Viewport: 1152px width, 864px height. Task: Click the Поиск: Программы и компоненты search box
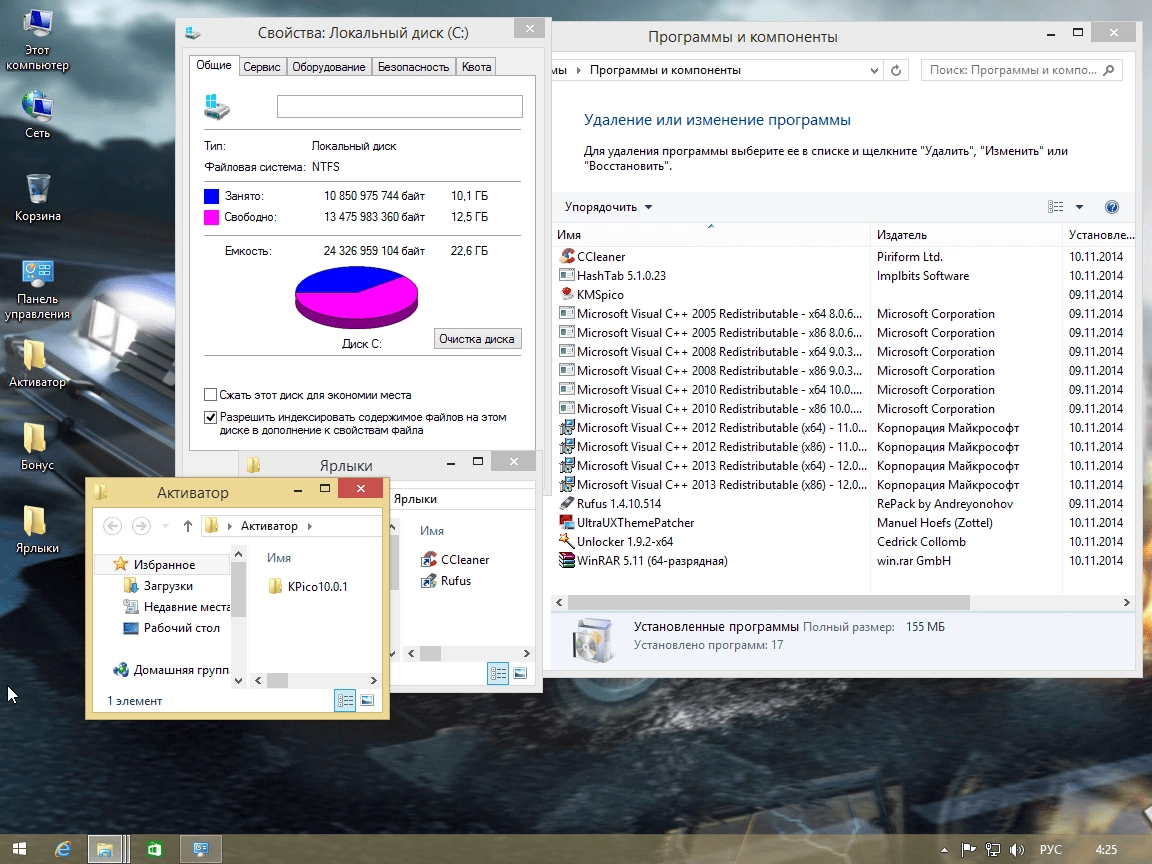(x=1022, y=71)
